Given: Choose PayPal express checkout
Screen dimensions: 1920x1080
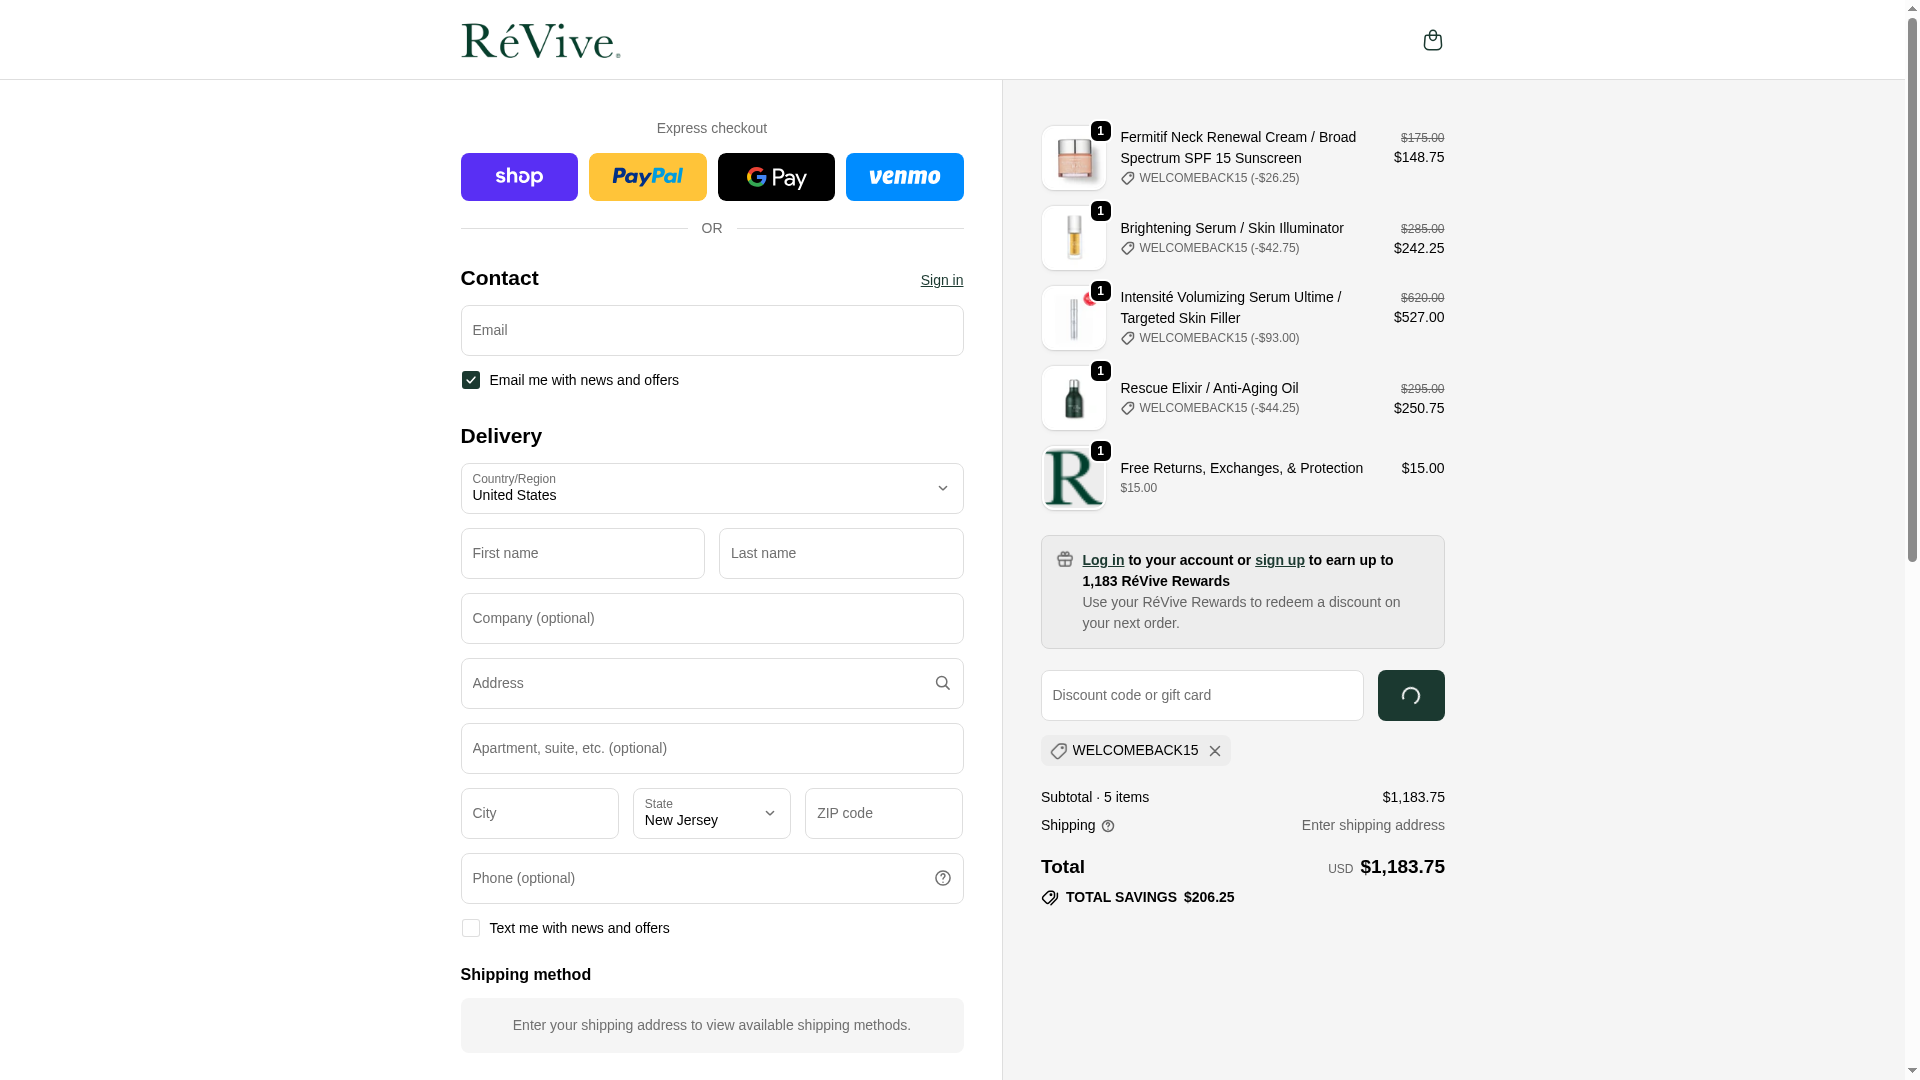Looking at the screenshot, I should tap(647, 177).
